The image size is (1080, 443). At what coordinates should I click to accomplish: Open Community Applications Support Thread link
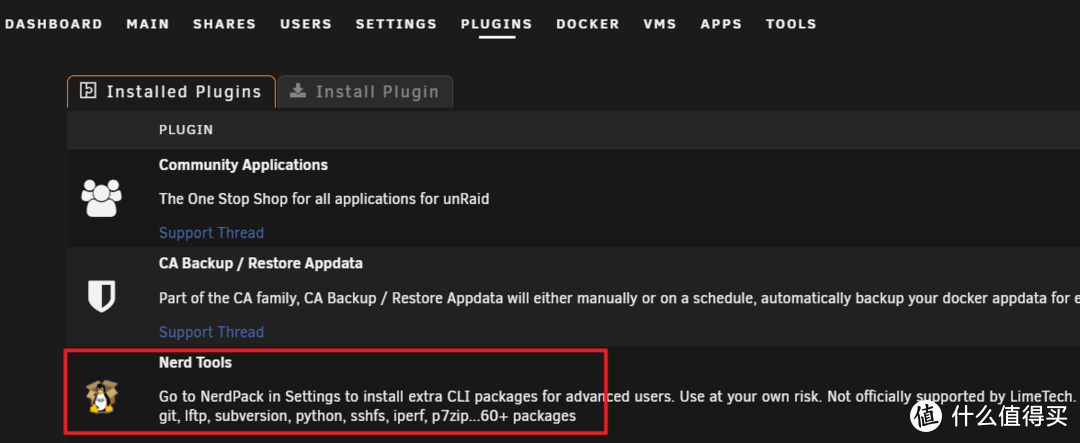[211, 233]
